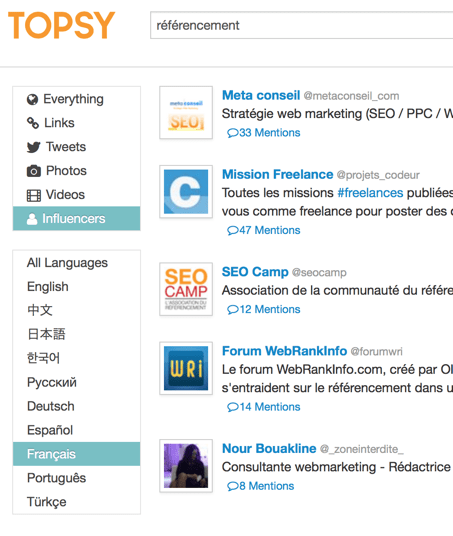Click the Twitter bird icon for Tweets
This screenshot has width=453, height=536.
[34, 147]
